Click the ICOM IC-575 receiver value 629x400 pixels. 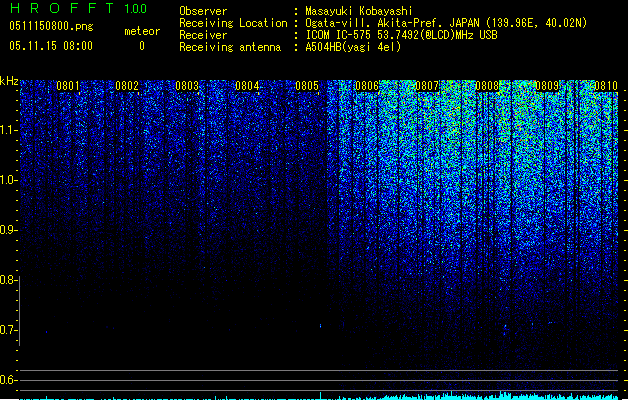tap(401, 35)
